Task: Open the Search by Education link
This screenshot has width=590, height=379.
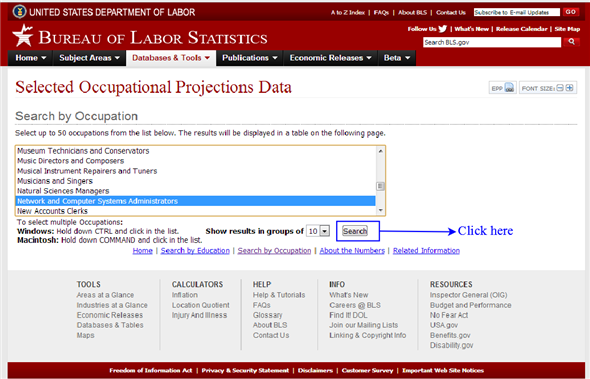Action: (x=195, y=251)
